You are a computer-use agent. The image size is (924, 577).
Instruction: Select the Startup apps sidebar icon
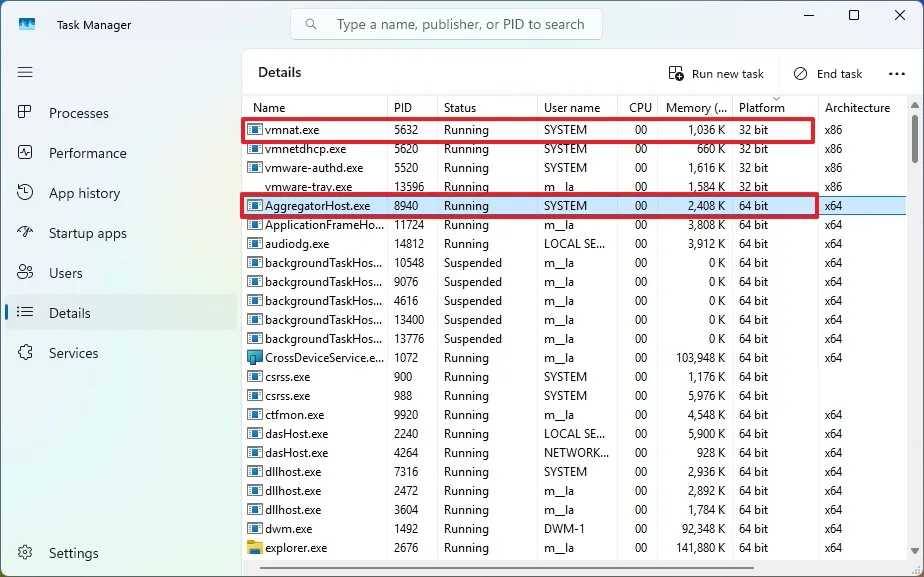click(25, 233)
